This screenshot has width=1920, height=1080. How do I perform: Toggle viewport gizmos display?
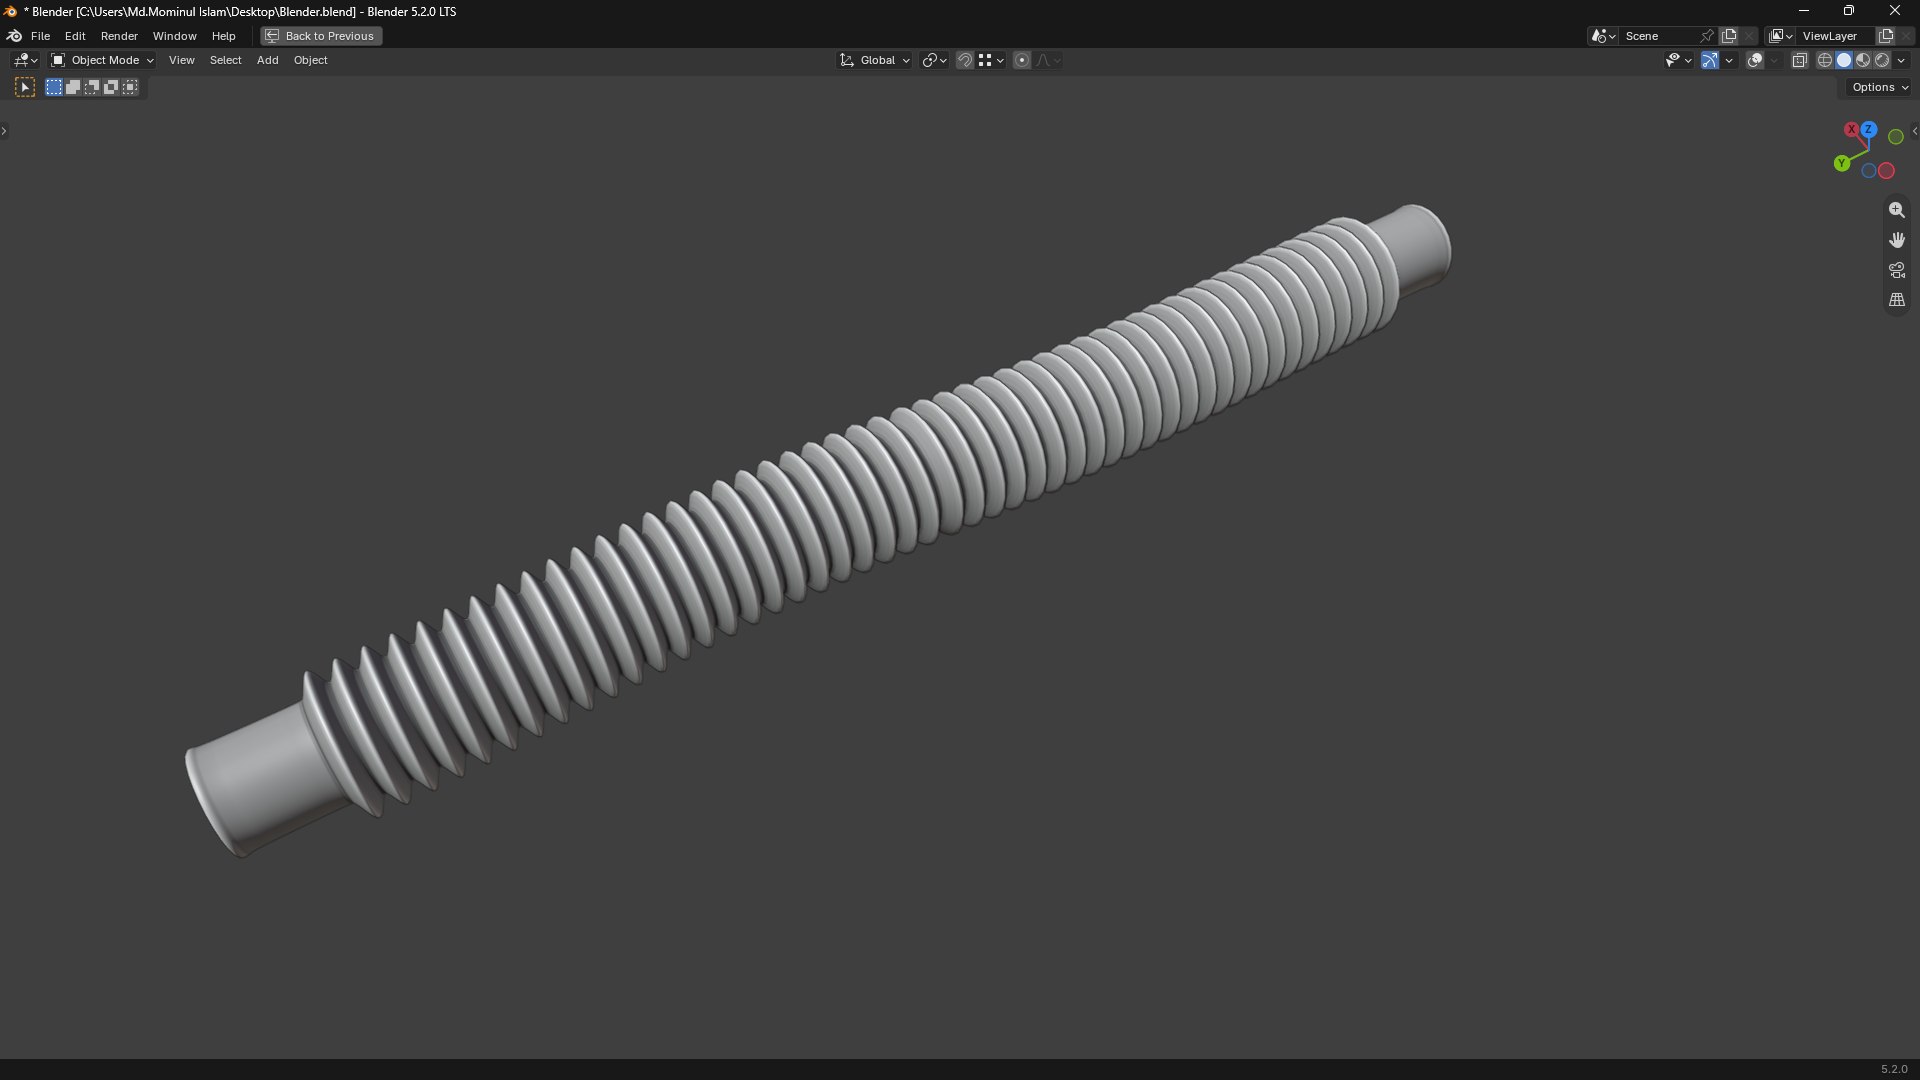pyautogui.click(x=1710, y=61)
